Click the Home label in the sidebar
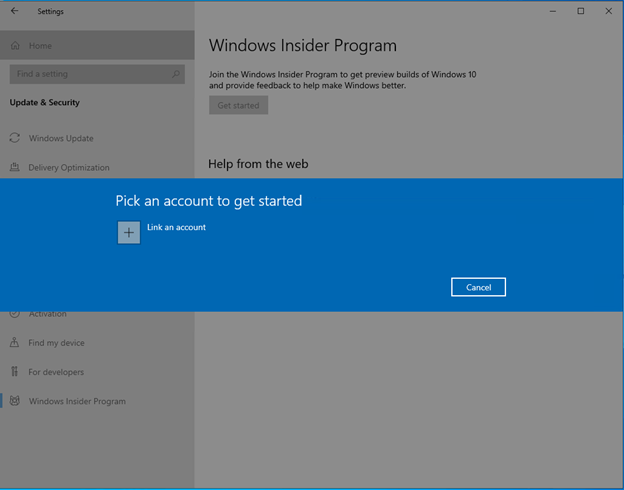The height and width of the screenshot is (490, 624). click(40, 46)
